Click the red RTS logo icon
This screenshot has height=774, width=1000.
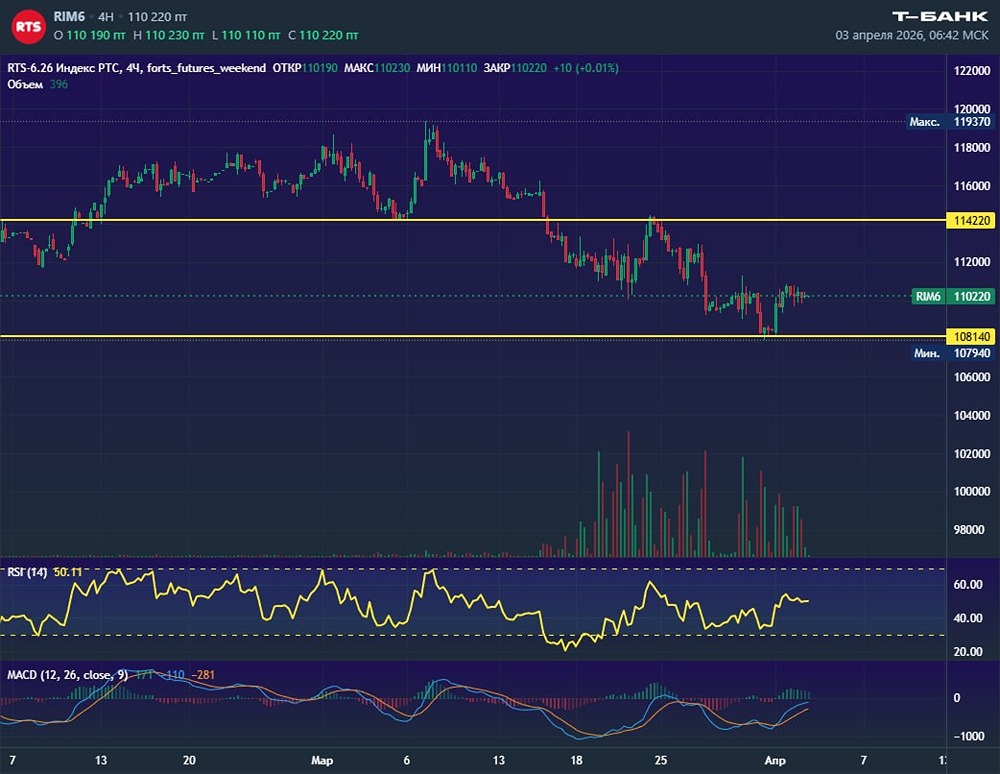click(28, 27)
